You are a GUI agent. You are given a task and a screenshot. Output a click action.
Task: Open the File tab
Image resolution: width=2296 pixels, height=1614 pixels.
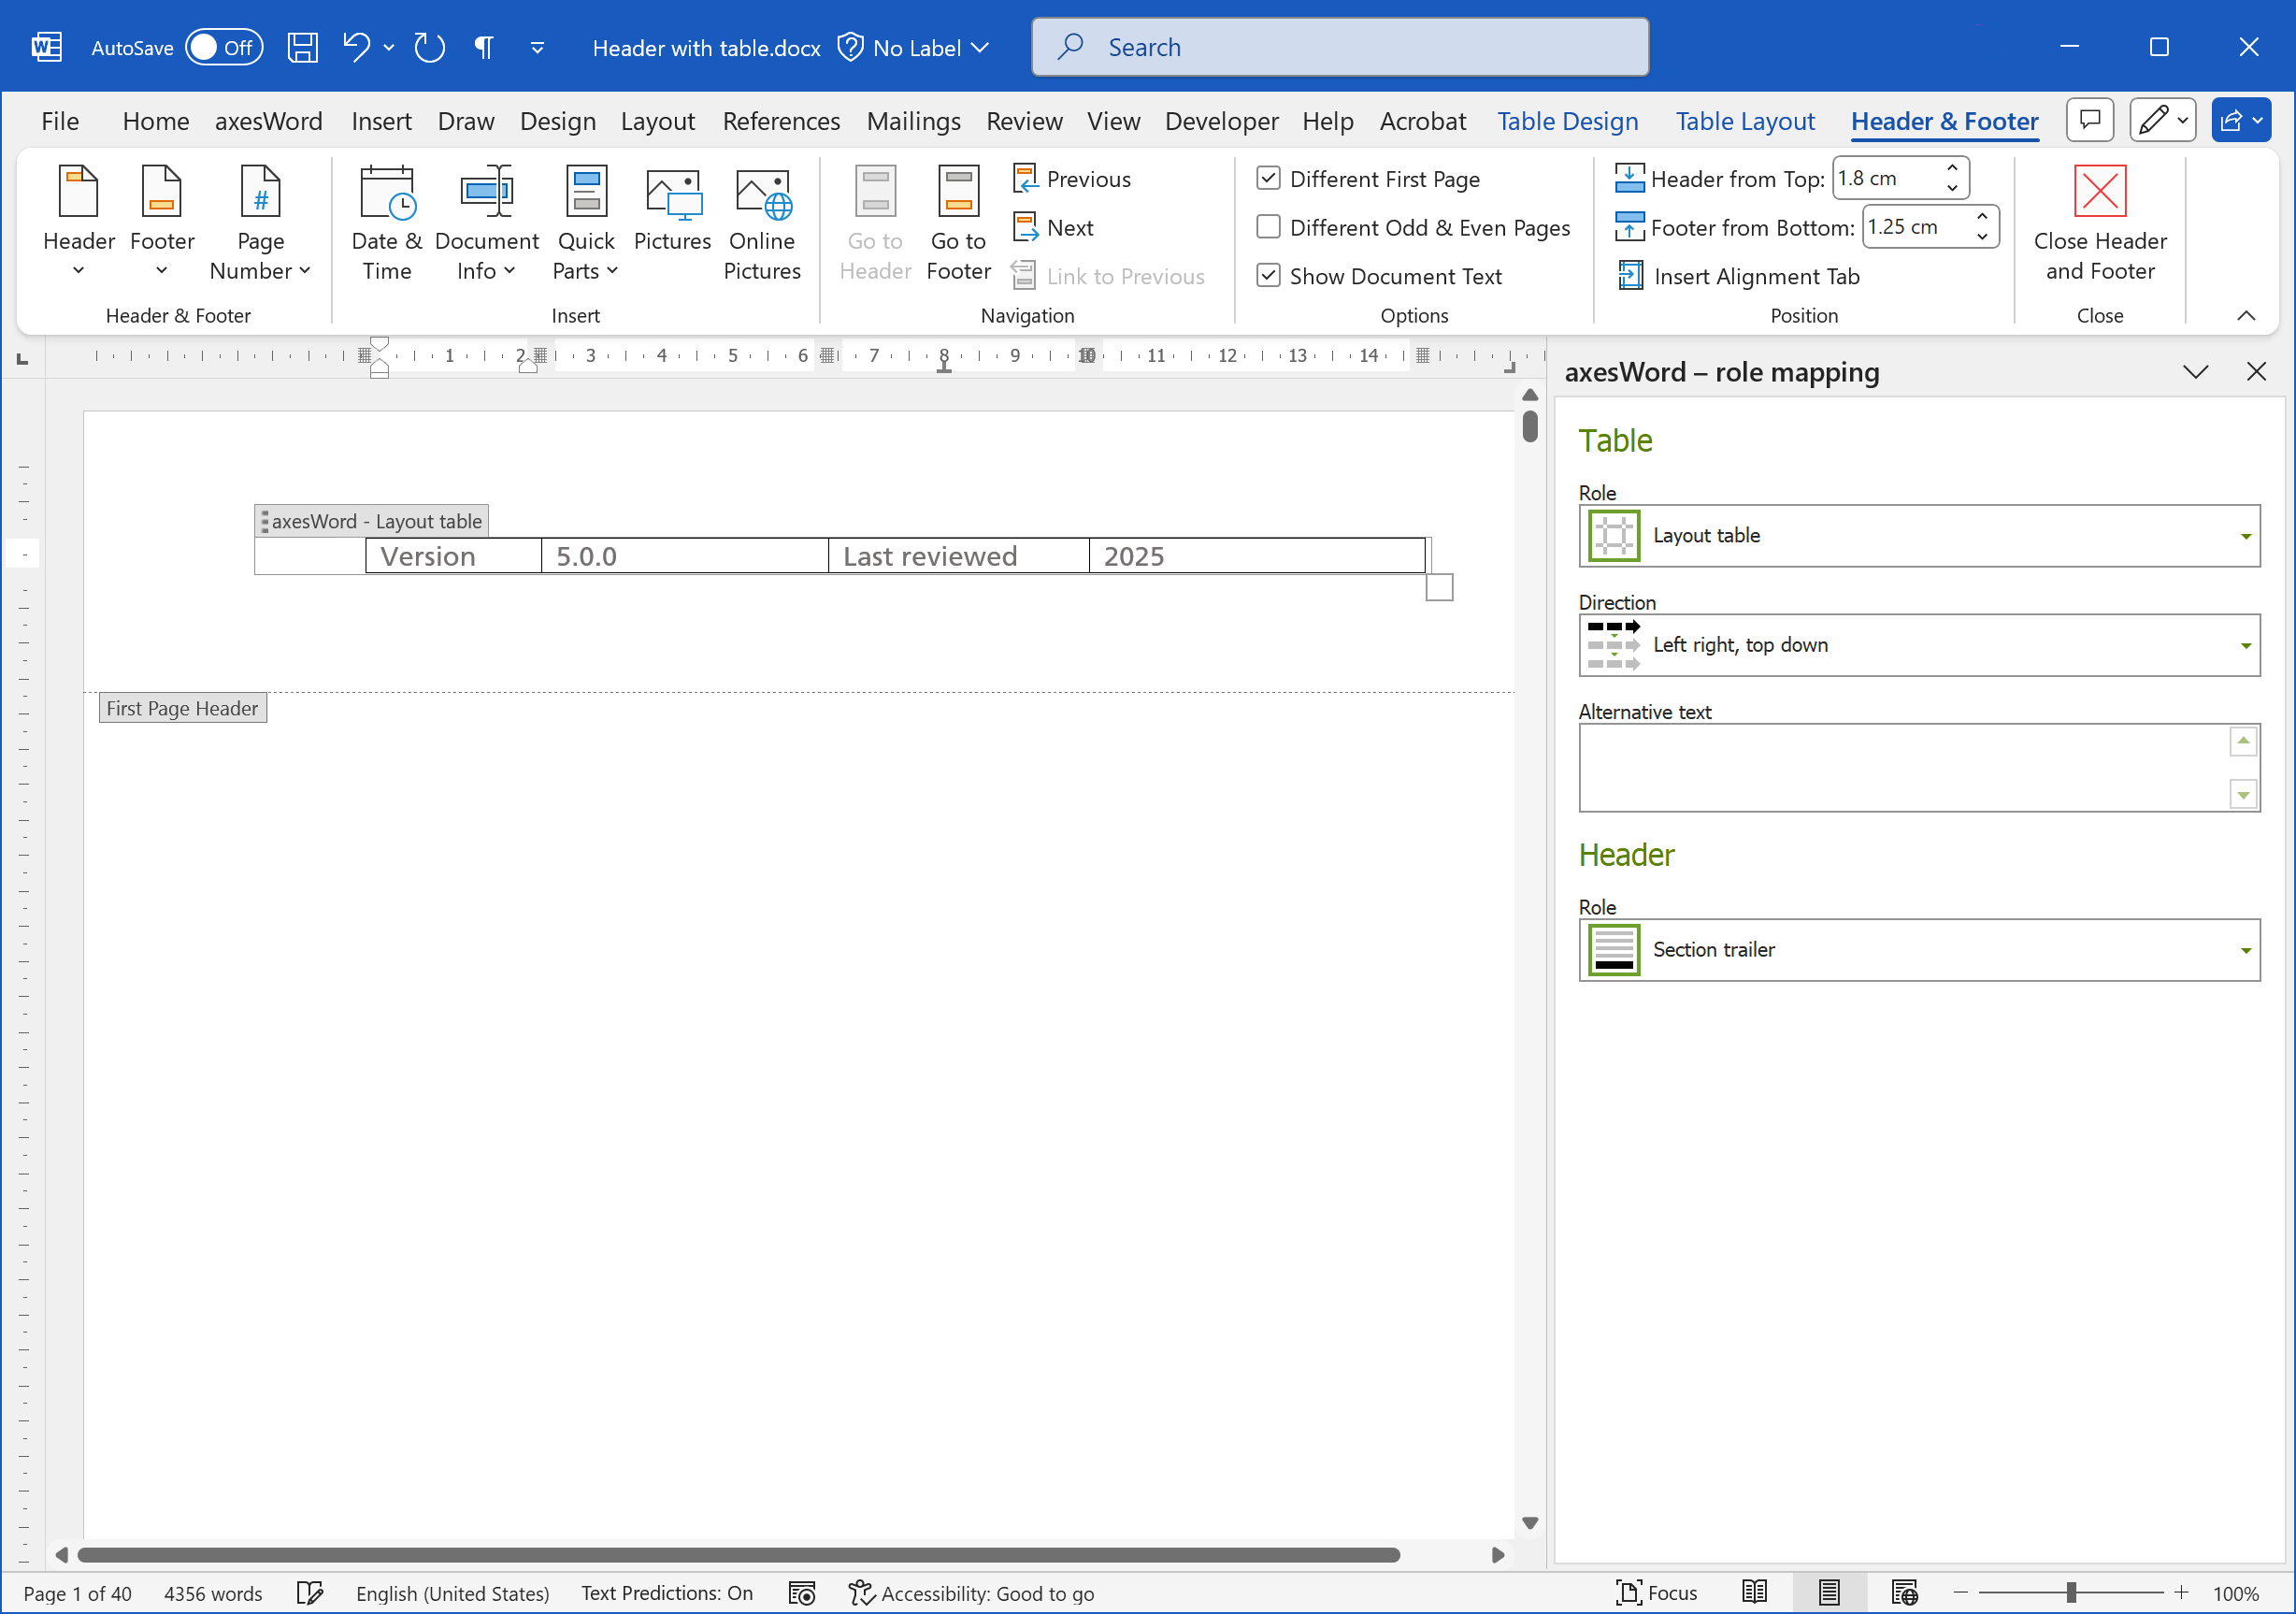[60, 121]
